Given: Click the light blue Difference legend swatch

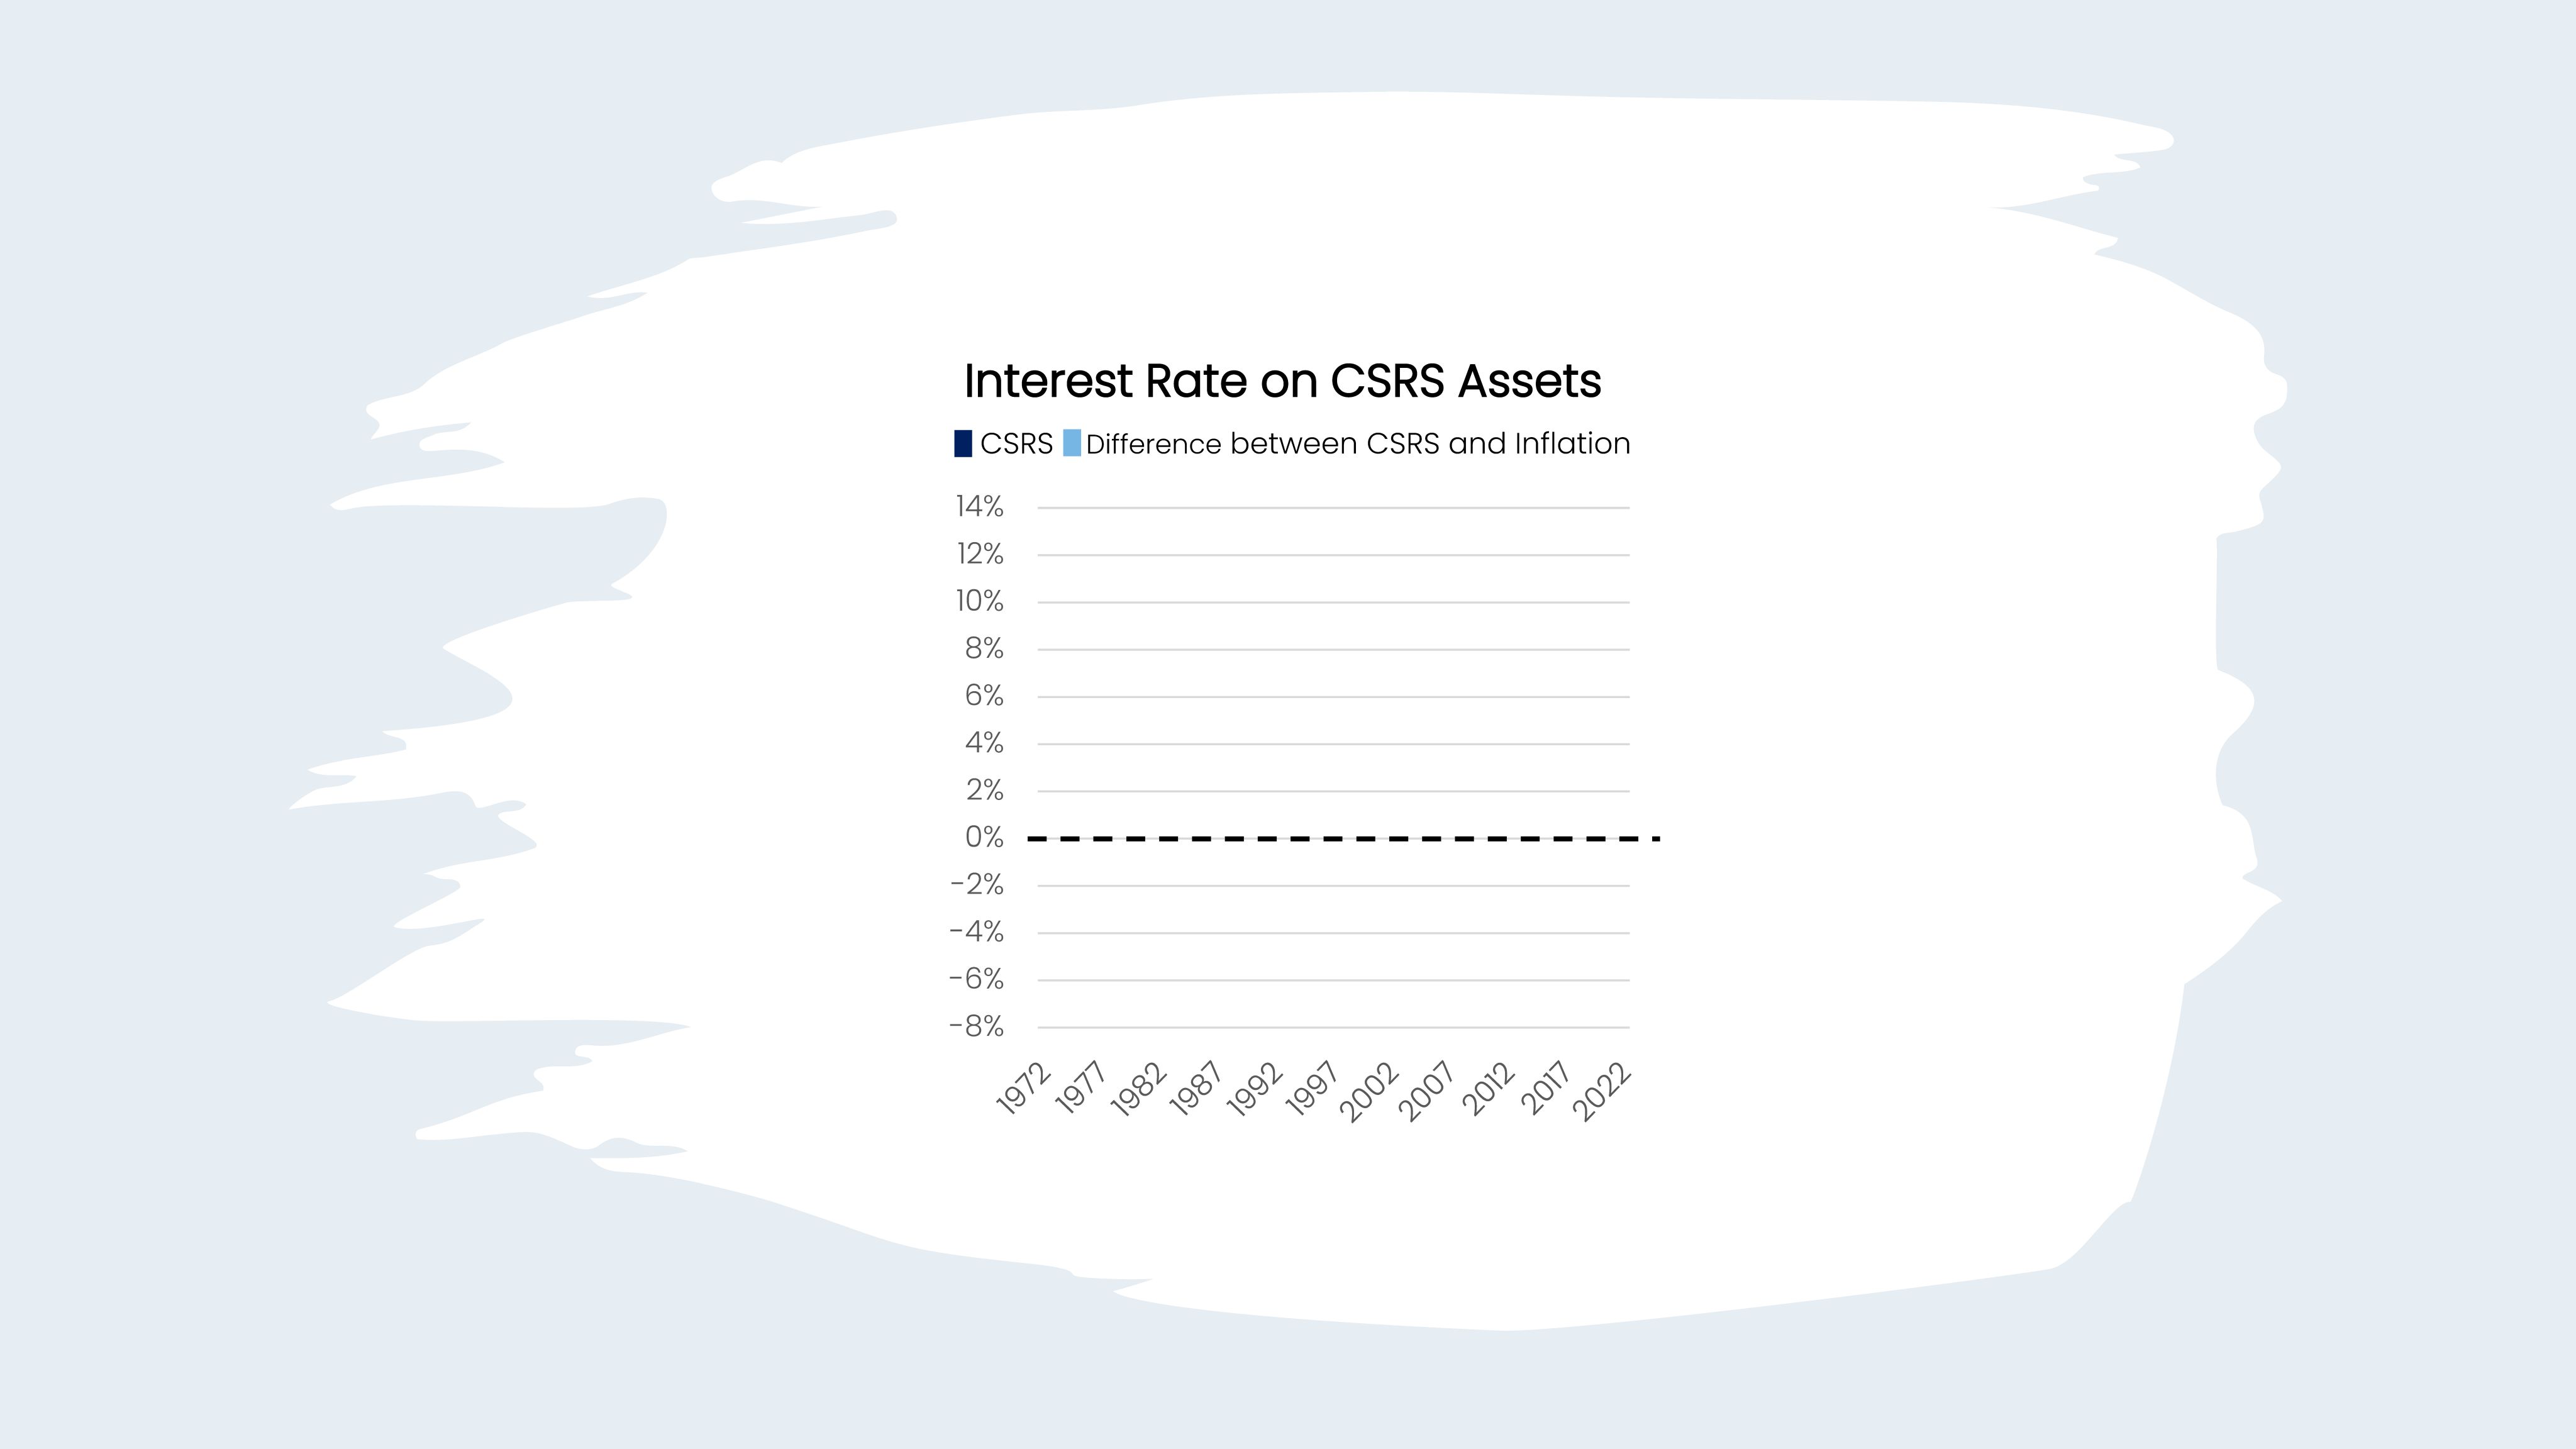Looking at the screenshot, I should [x=1071, y=443].
